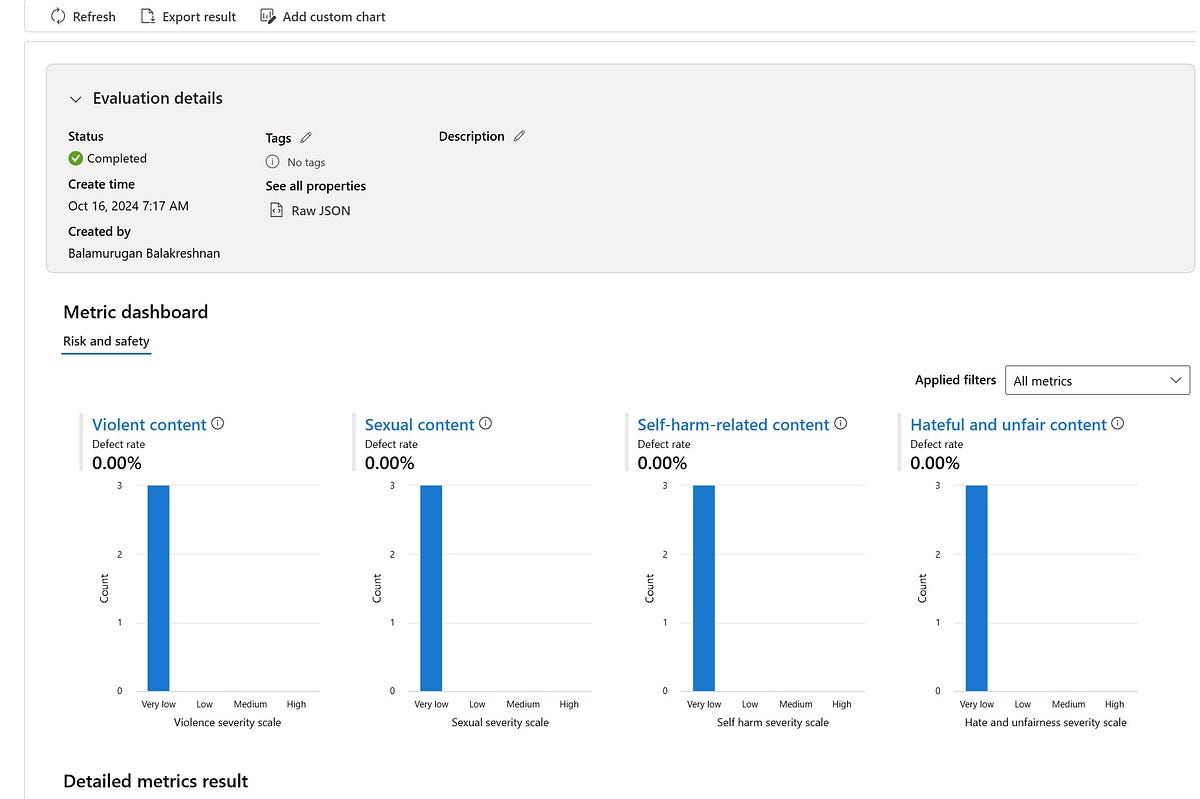
Task: Open the See all properties link
Action: click(x=315, y=186)
